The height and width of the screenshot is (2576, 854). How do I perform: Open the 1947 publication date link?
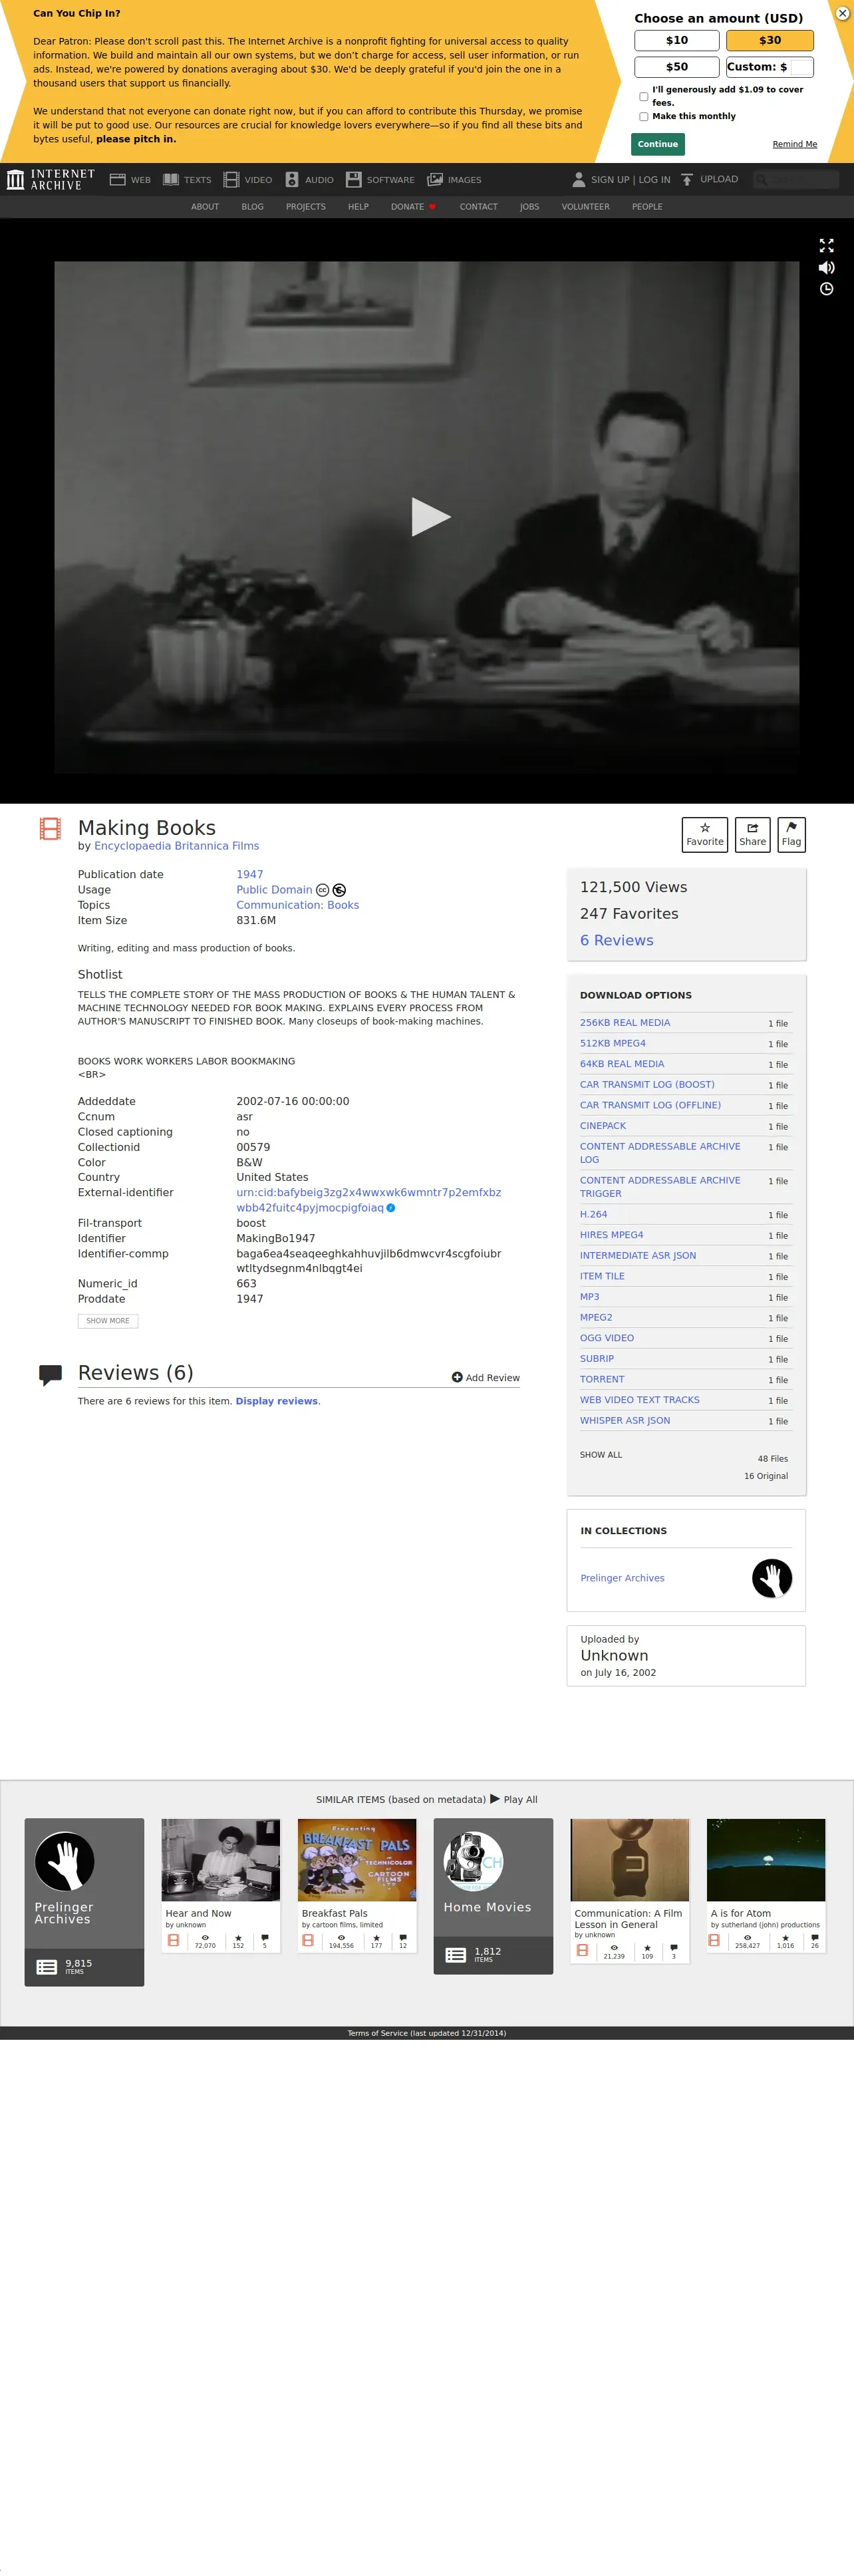click(x=249, y=875)
